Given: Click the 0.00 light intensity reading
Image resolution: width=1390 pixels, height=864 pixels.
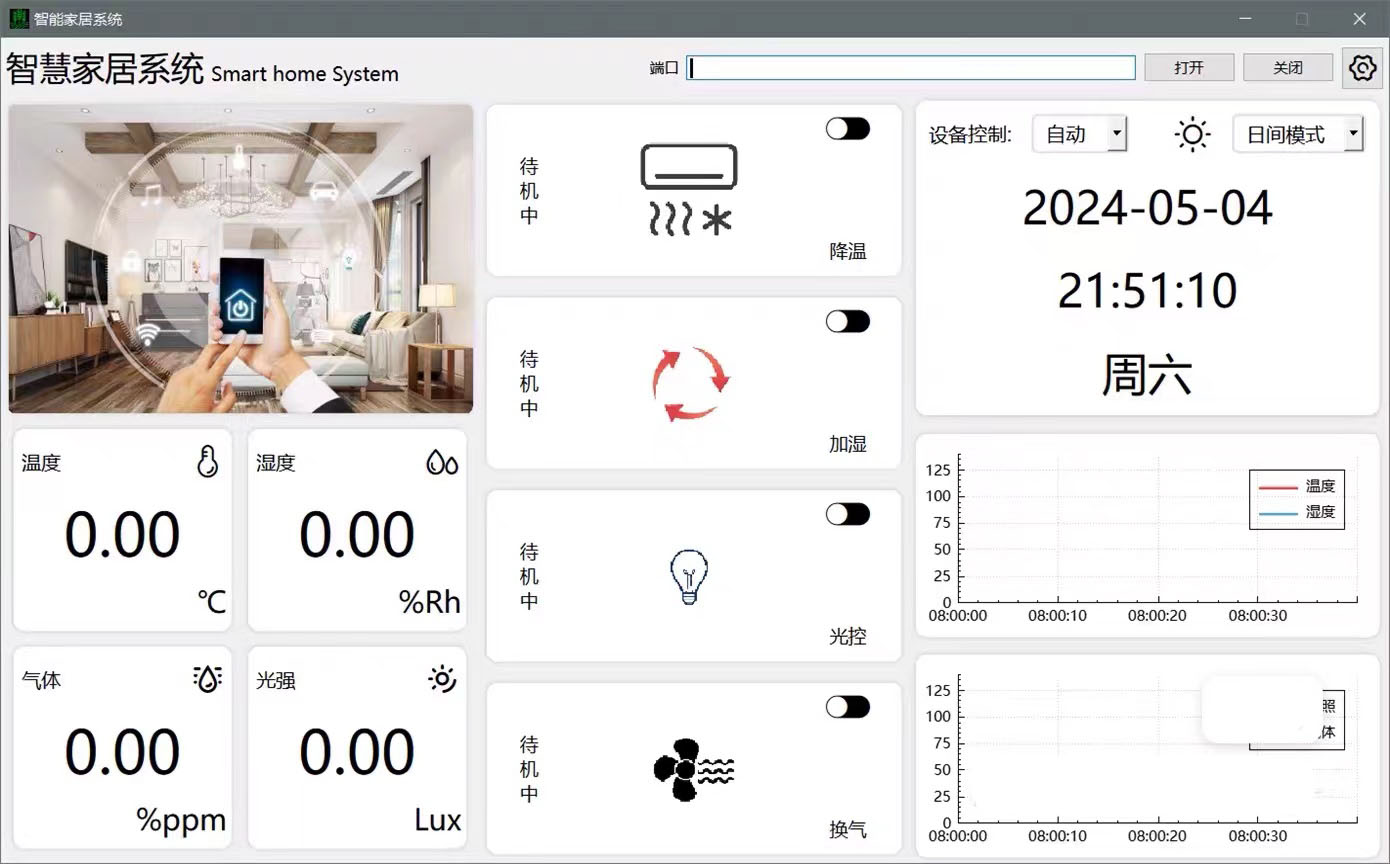Looking at the screenshot, I should [x=357, y=752].
